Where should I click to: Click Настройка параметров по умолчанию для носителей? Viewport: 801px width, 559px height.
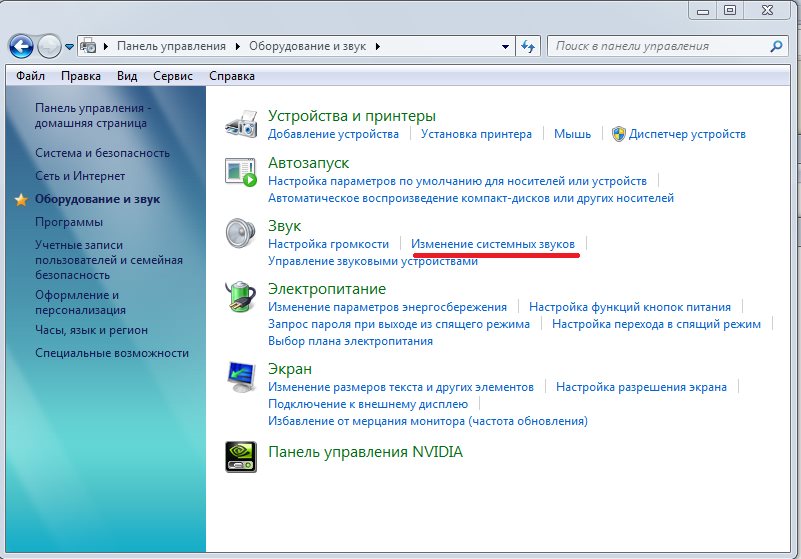pyautogui.click(x=457, y=181)
